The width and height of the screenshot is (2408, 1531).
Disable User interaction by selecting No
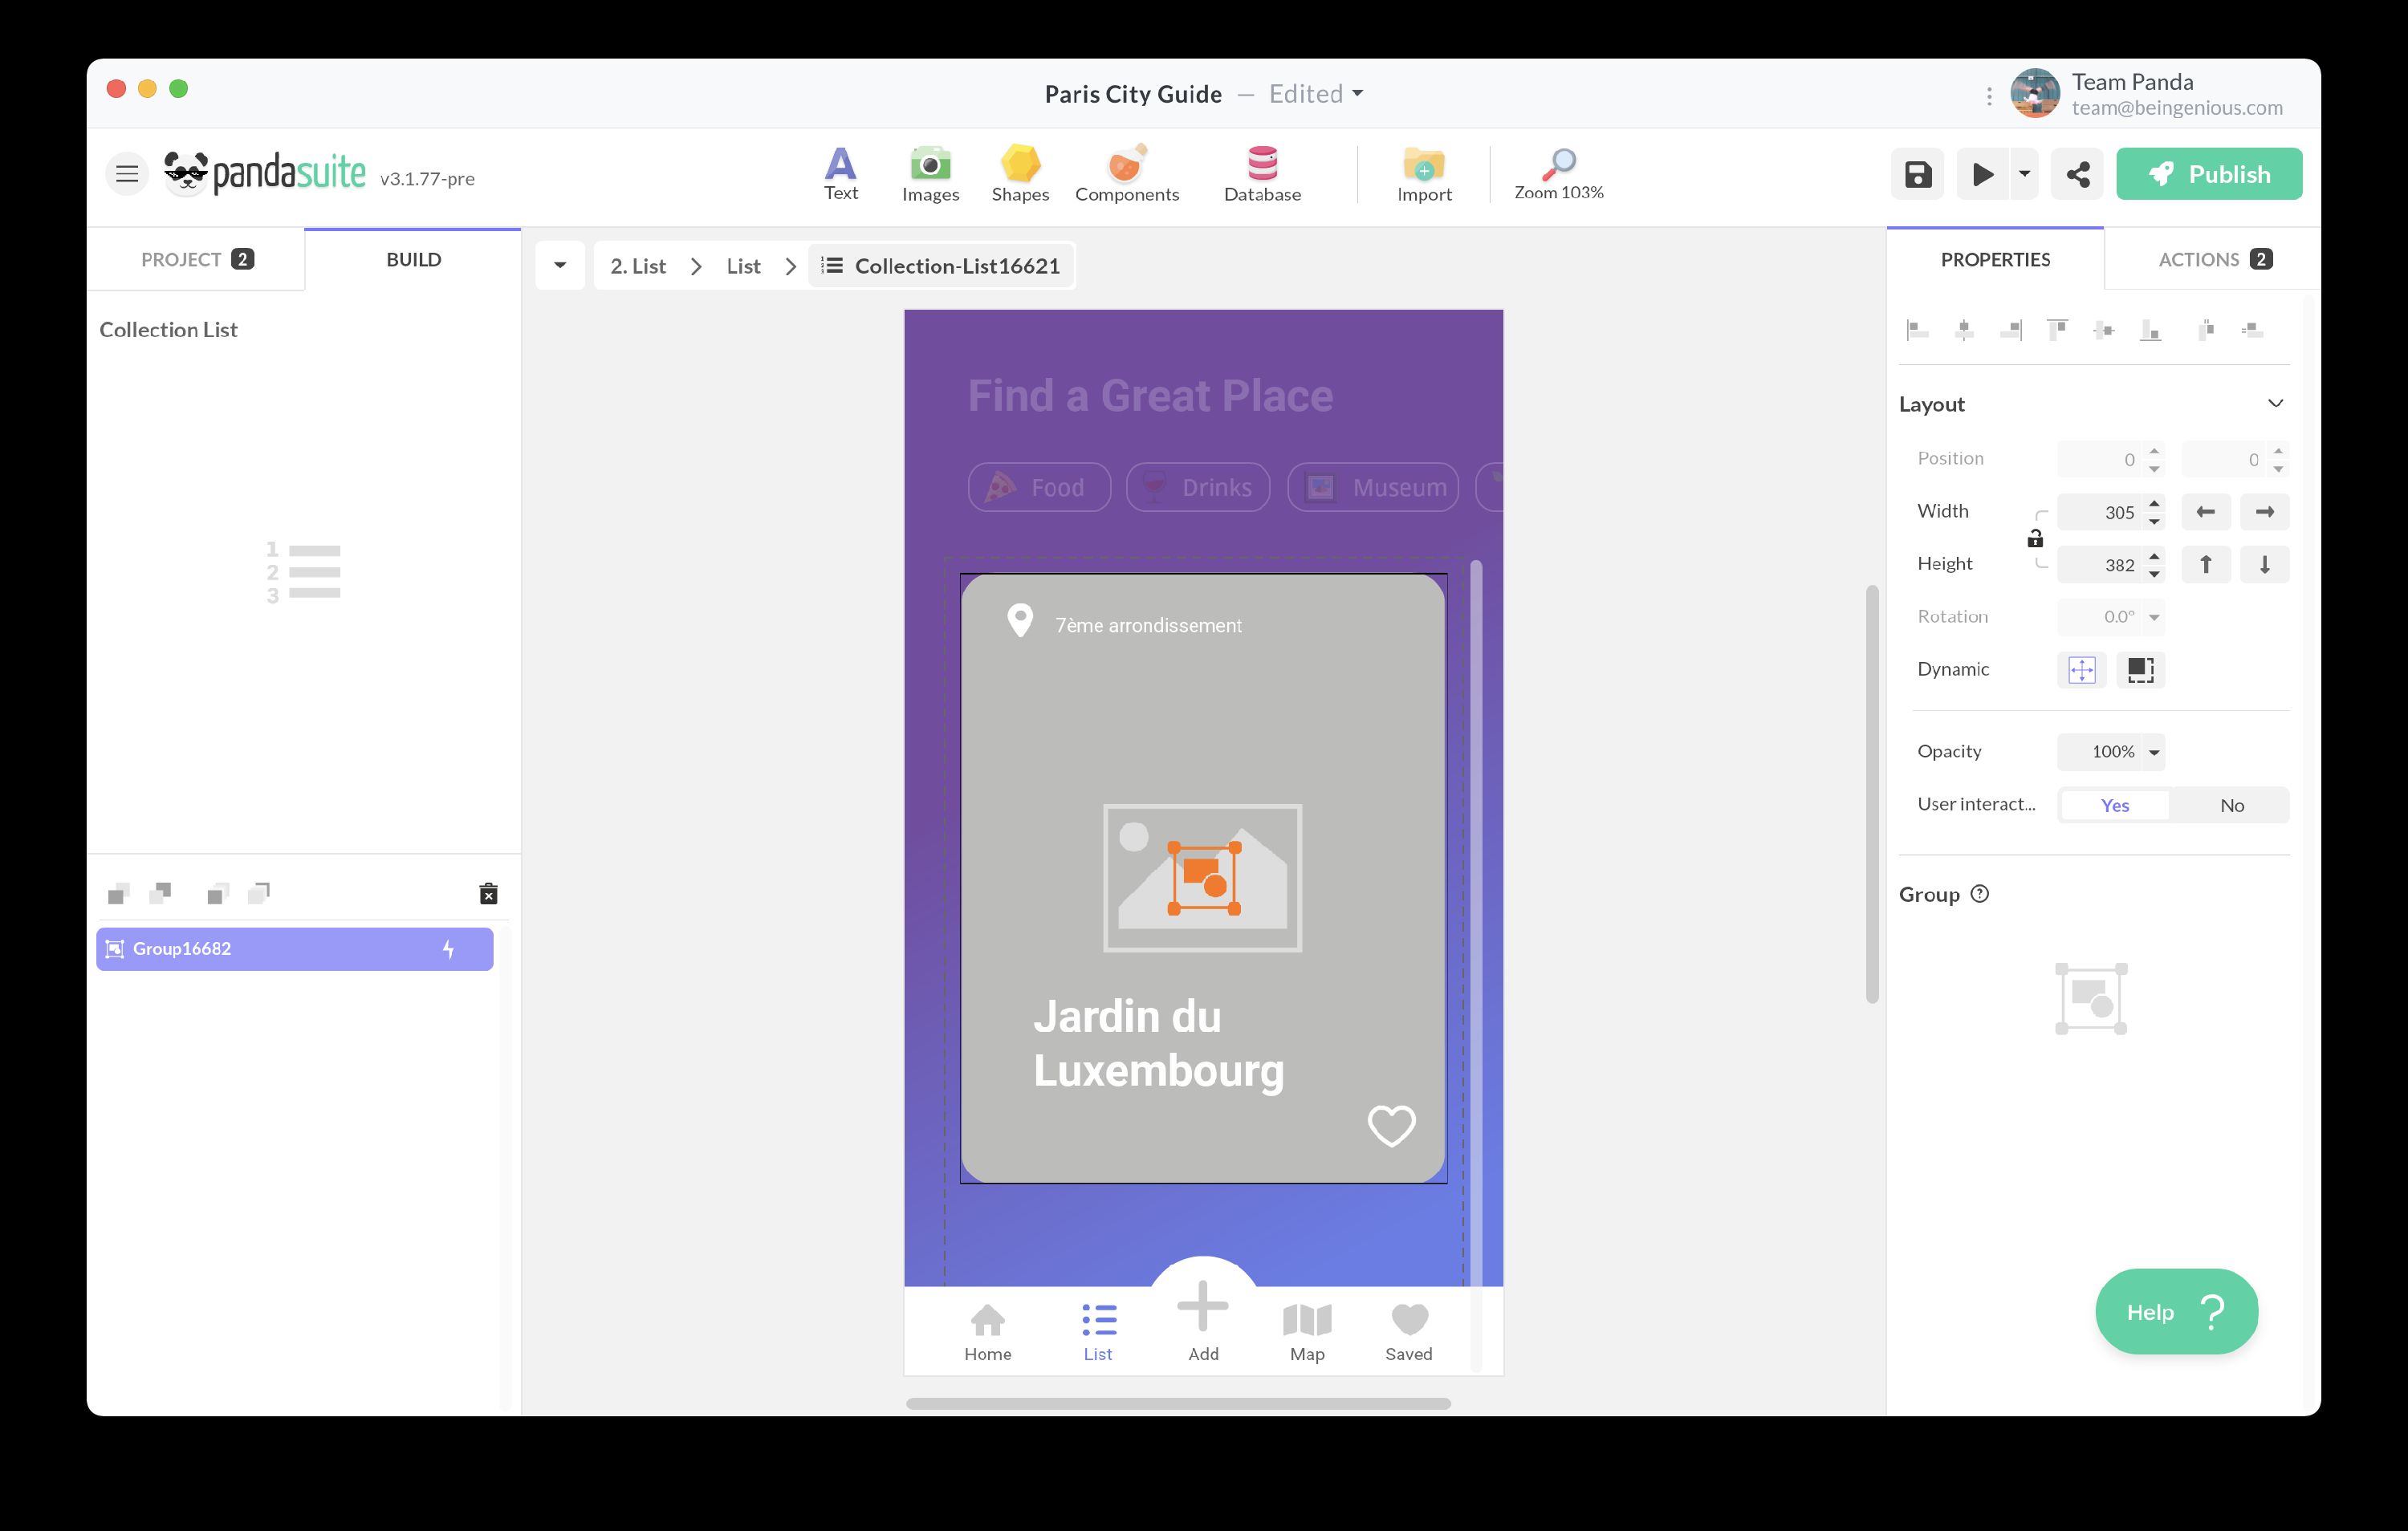(2232, 804)
